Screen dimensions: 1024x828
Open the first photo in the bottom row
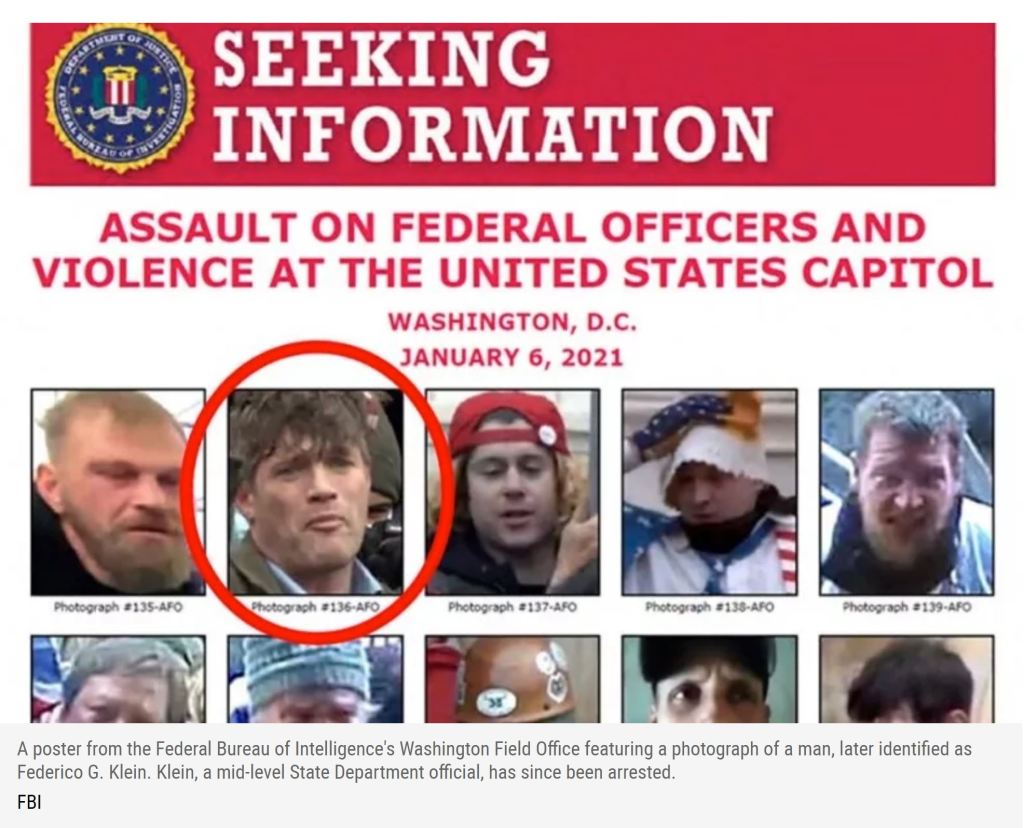coord(118,679)
